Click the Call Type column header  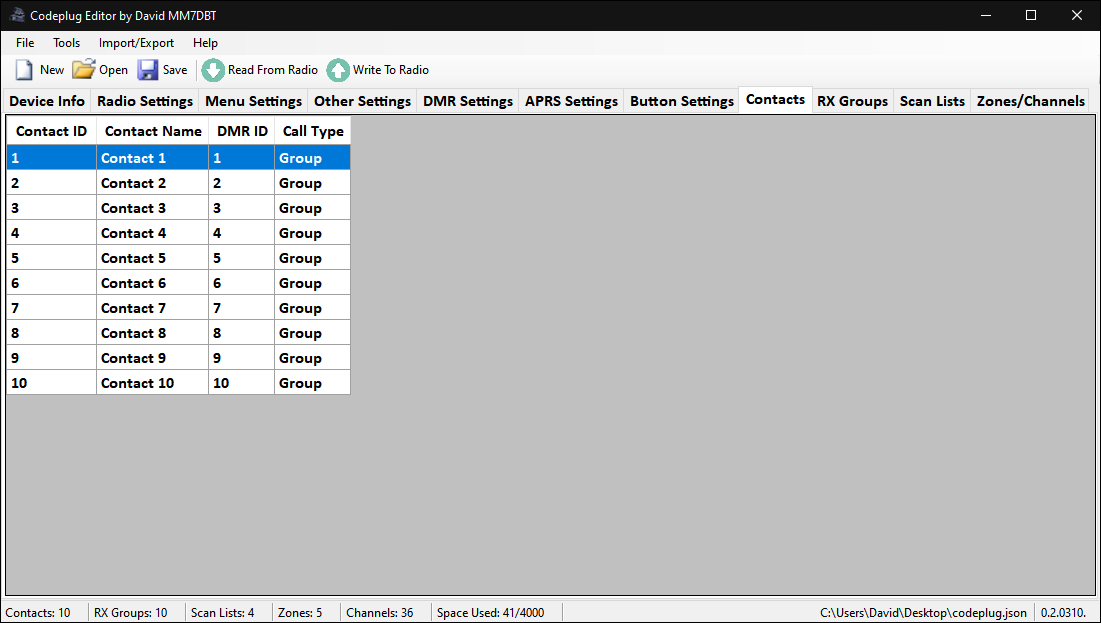tap(313, 131)
